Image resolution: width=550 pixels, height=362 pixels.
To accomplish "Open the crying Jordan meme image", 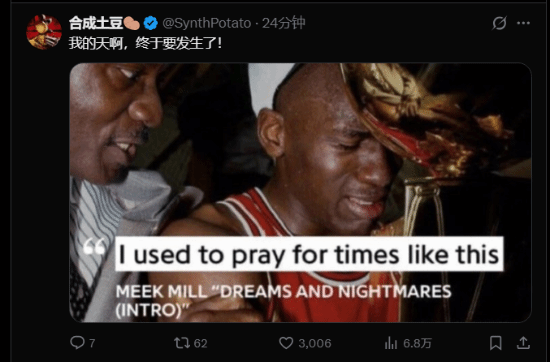I will point(300,192).
